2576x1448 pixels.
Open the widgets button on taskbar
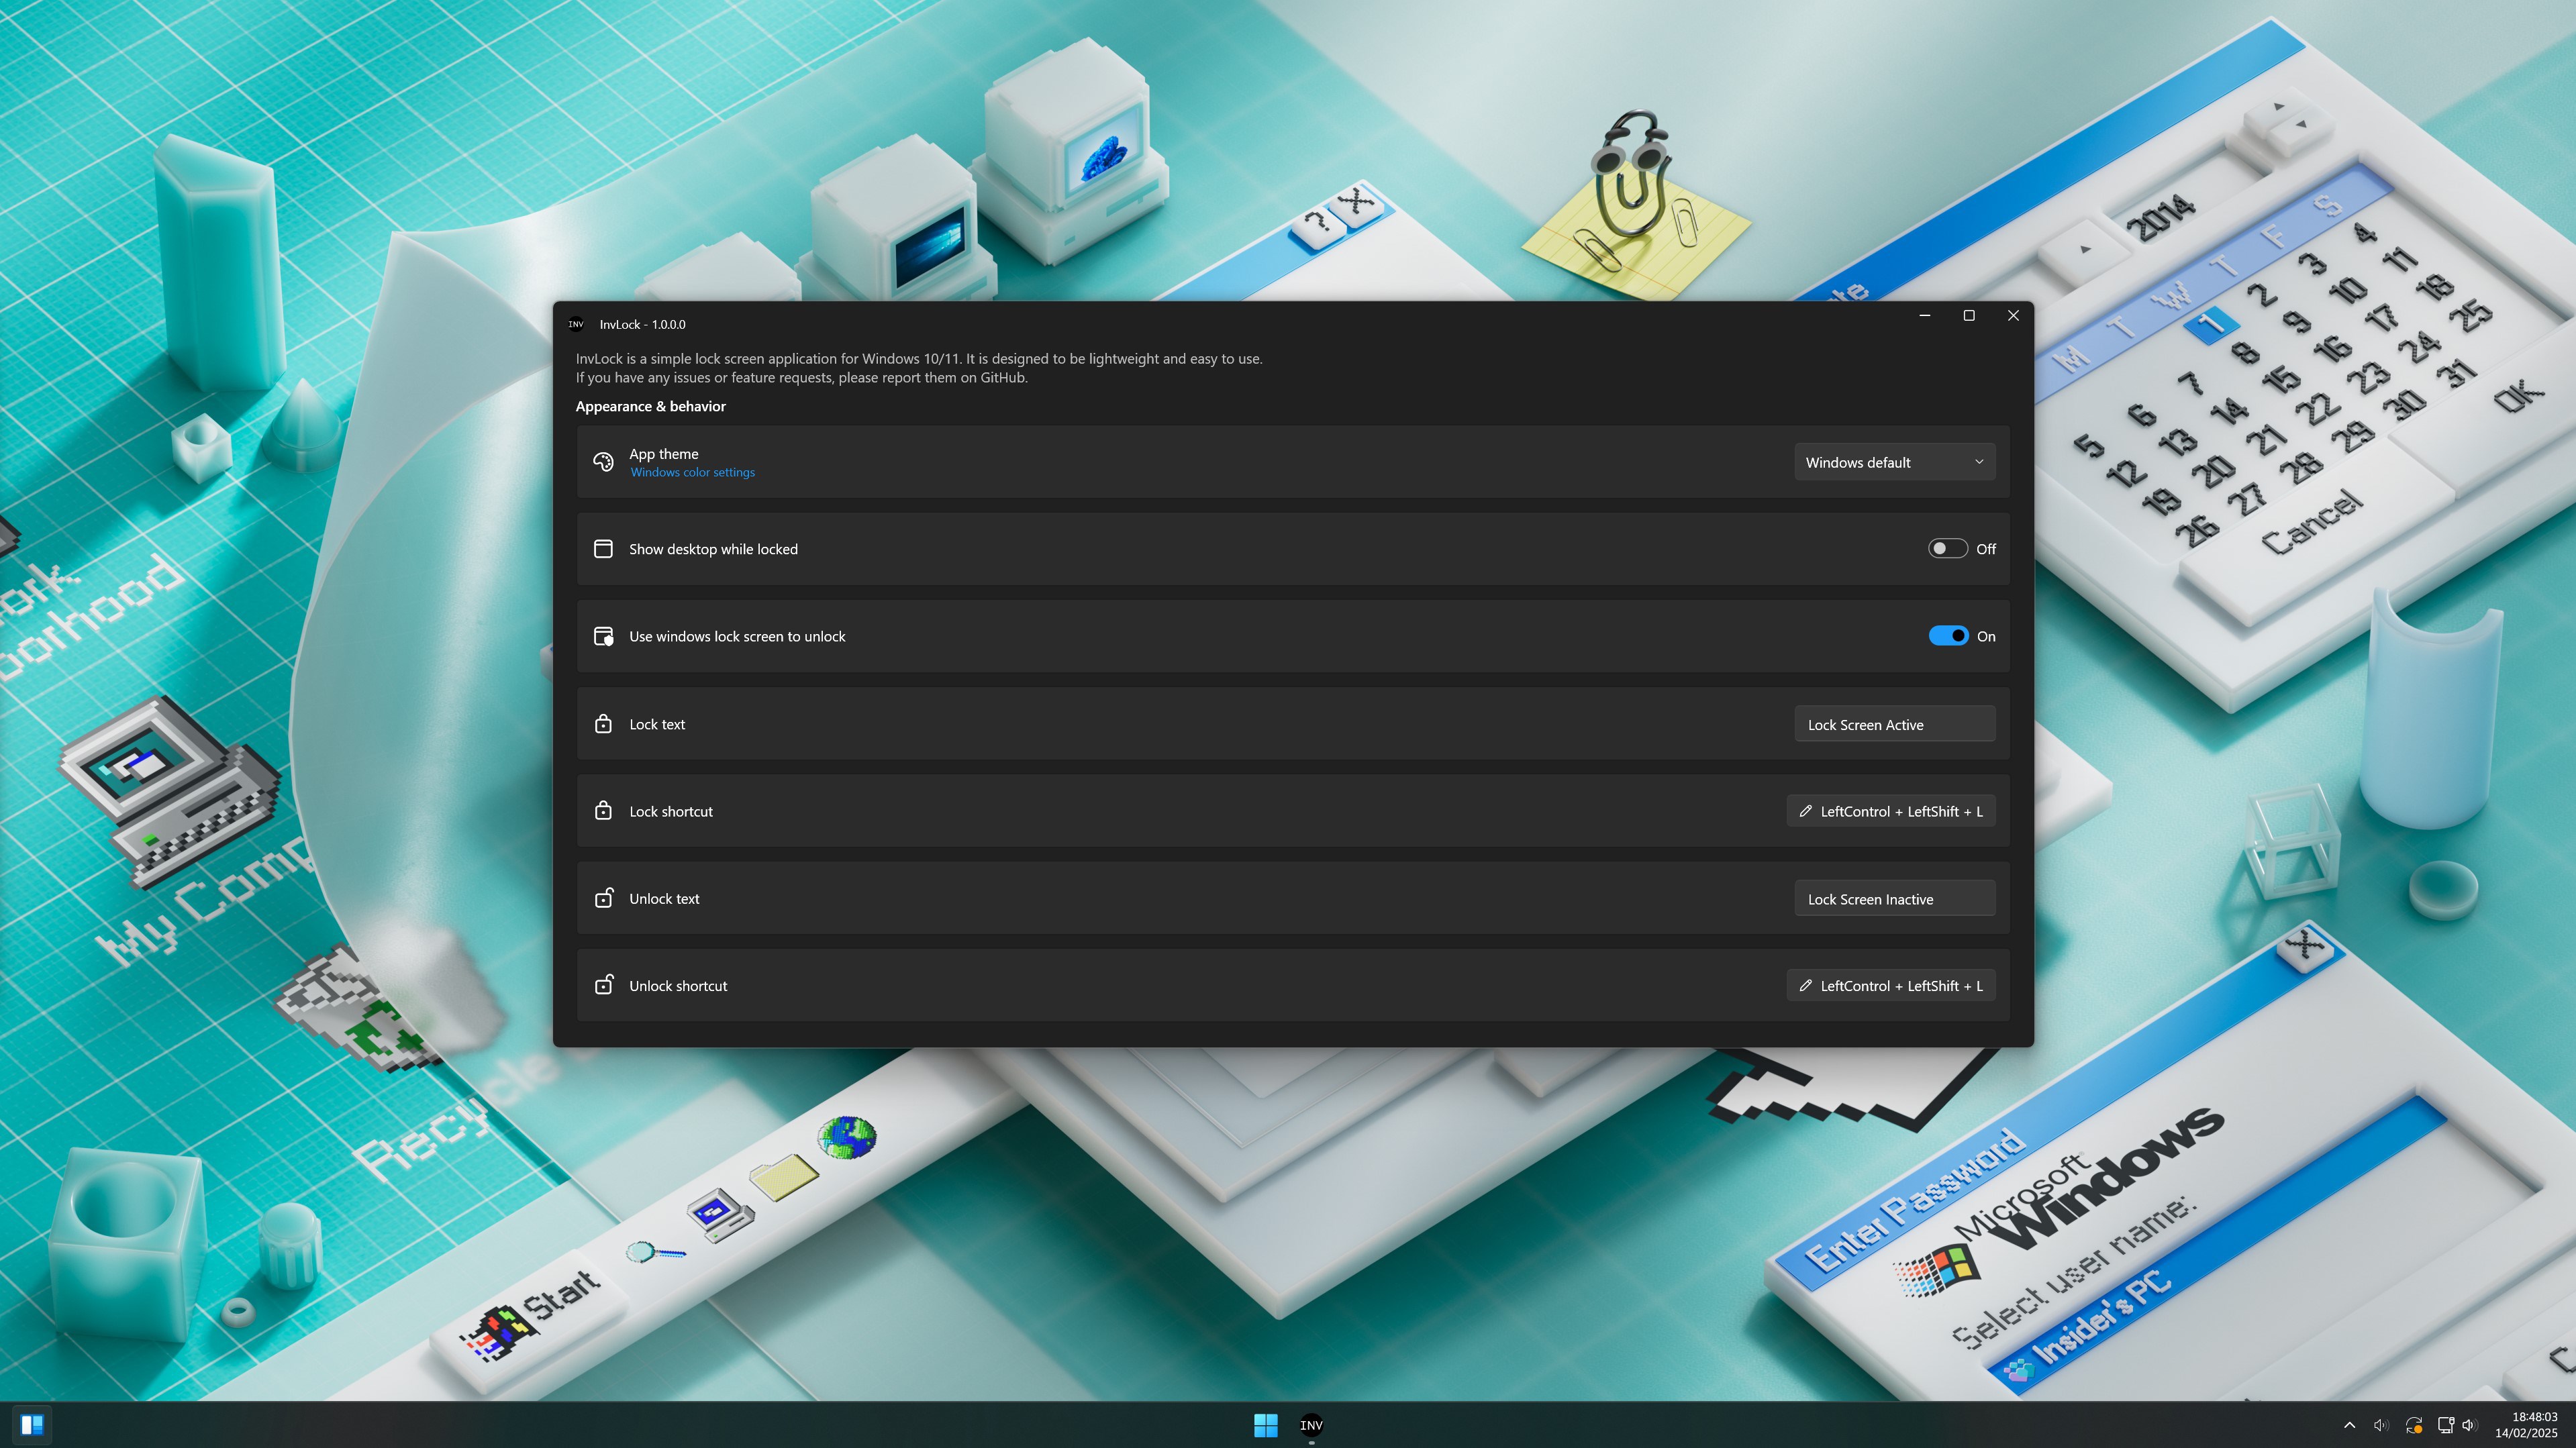tap(32, 1424)
